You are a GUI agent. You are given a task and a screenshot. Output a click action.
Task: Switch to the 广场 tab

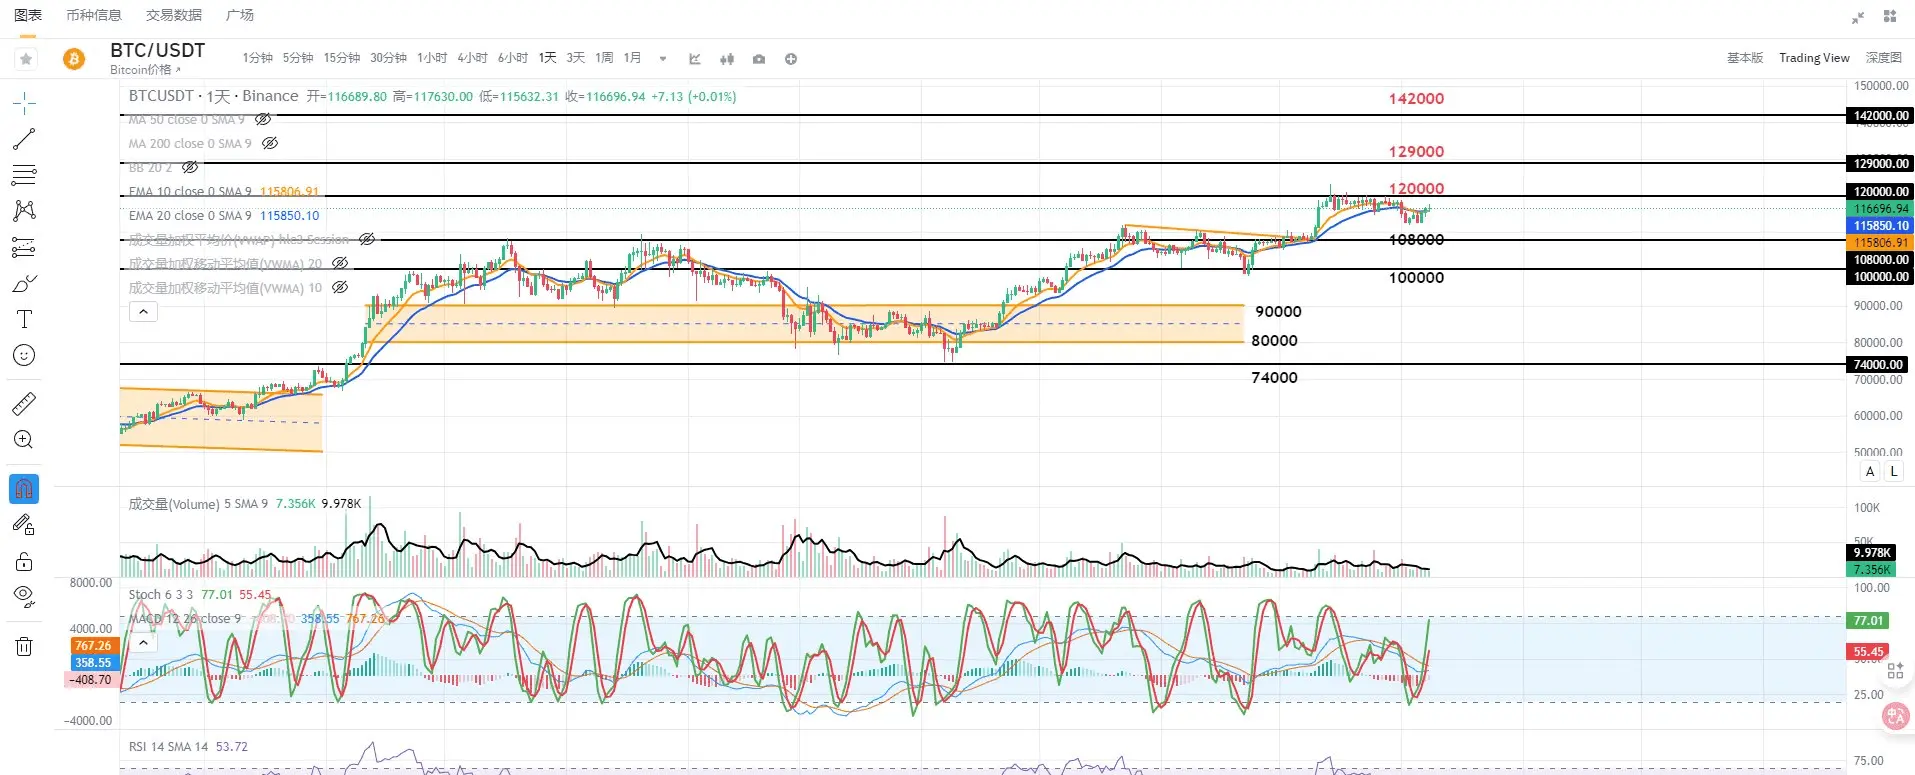click(240, 15)
